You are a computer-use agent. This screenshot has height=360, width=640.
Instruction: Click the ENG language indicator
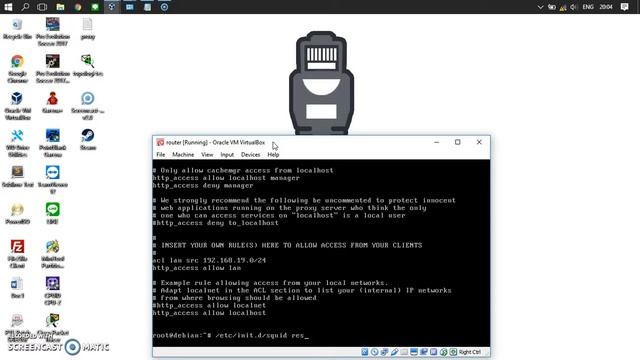pyautogui.click(x=588, y=7)
